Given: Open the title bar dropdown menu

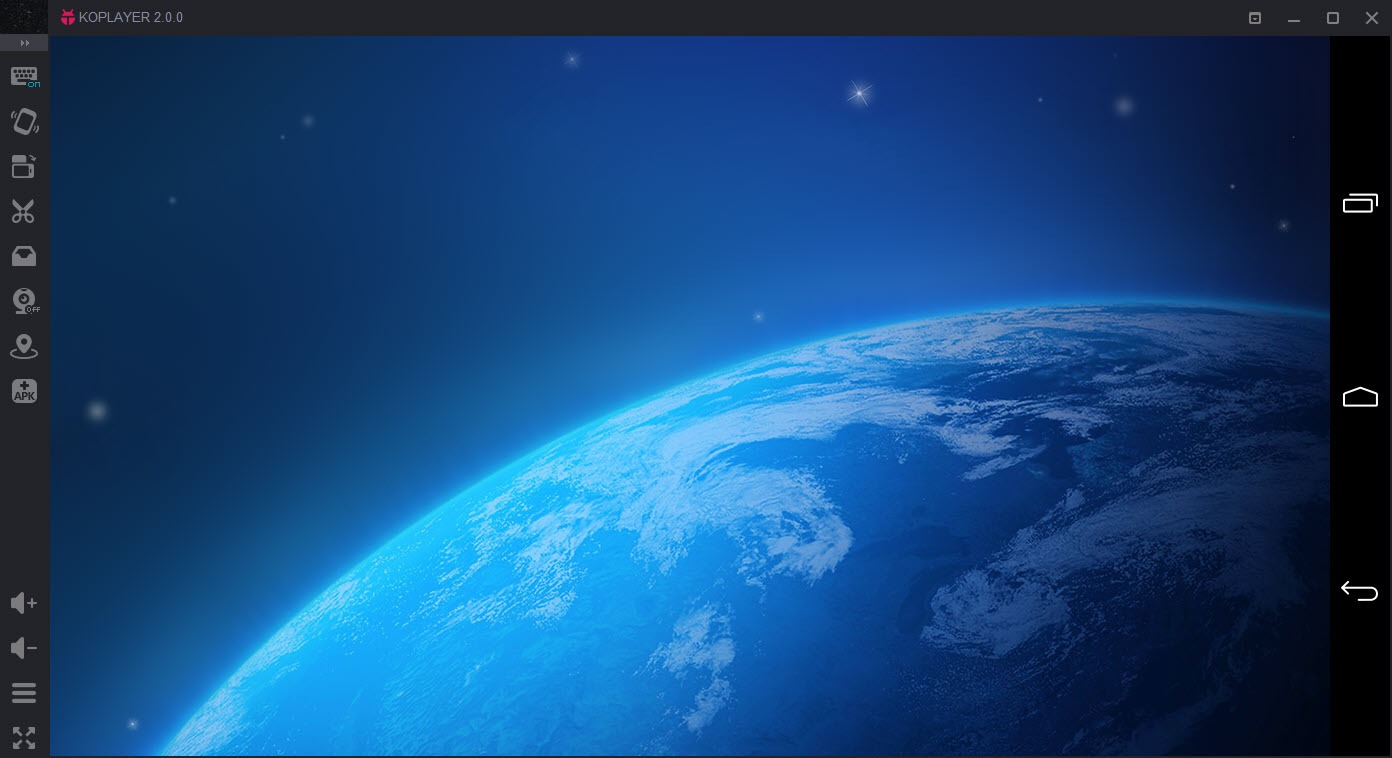Looking at the screenshot, I should point(1255,18).
